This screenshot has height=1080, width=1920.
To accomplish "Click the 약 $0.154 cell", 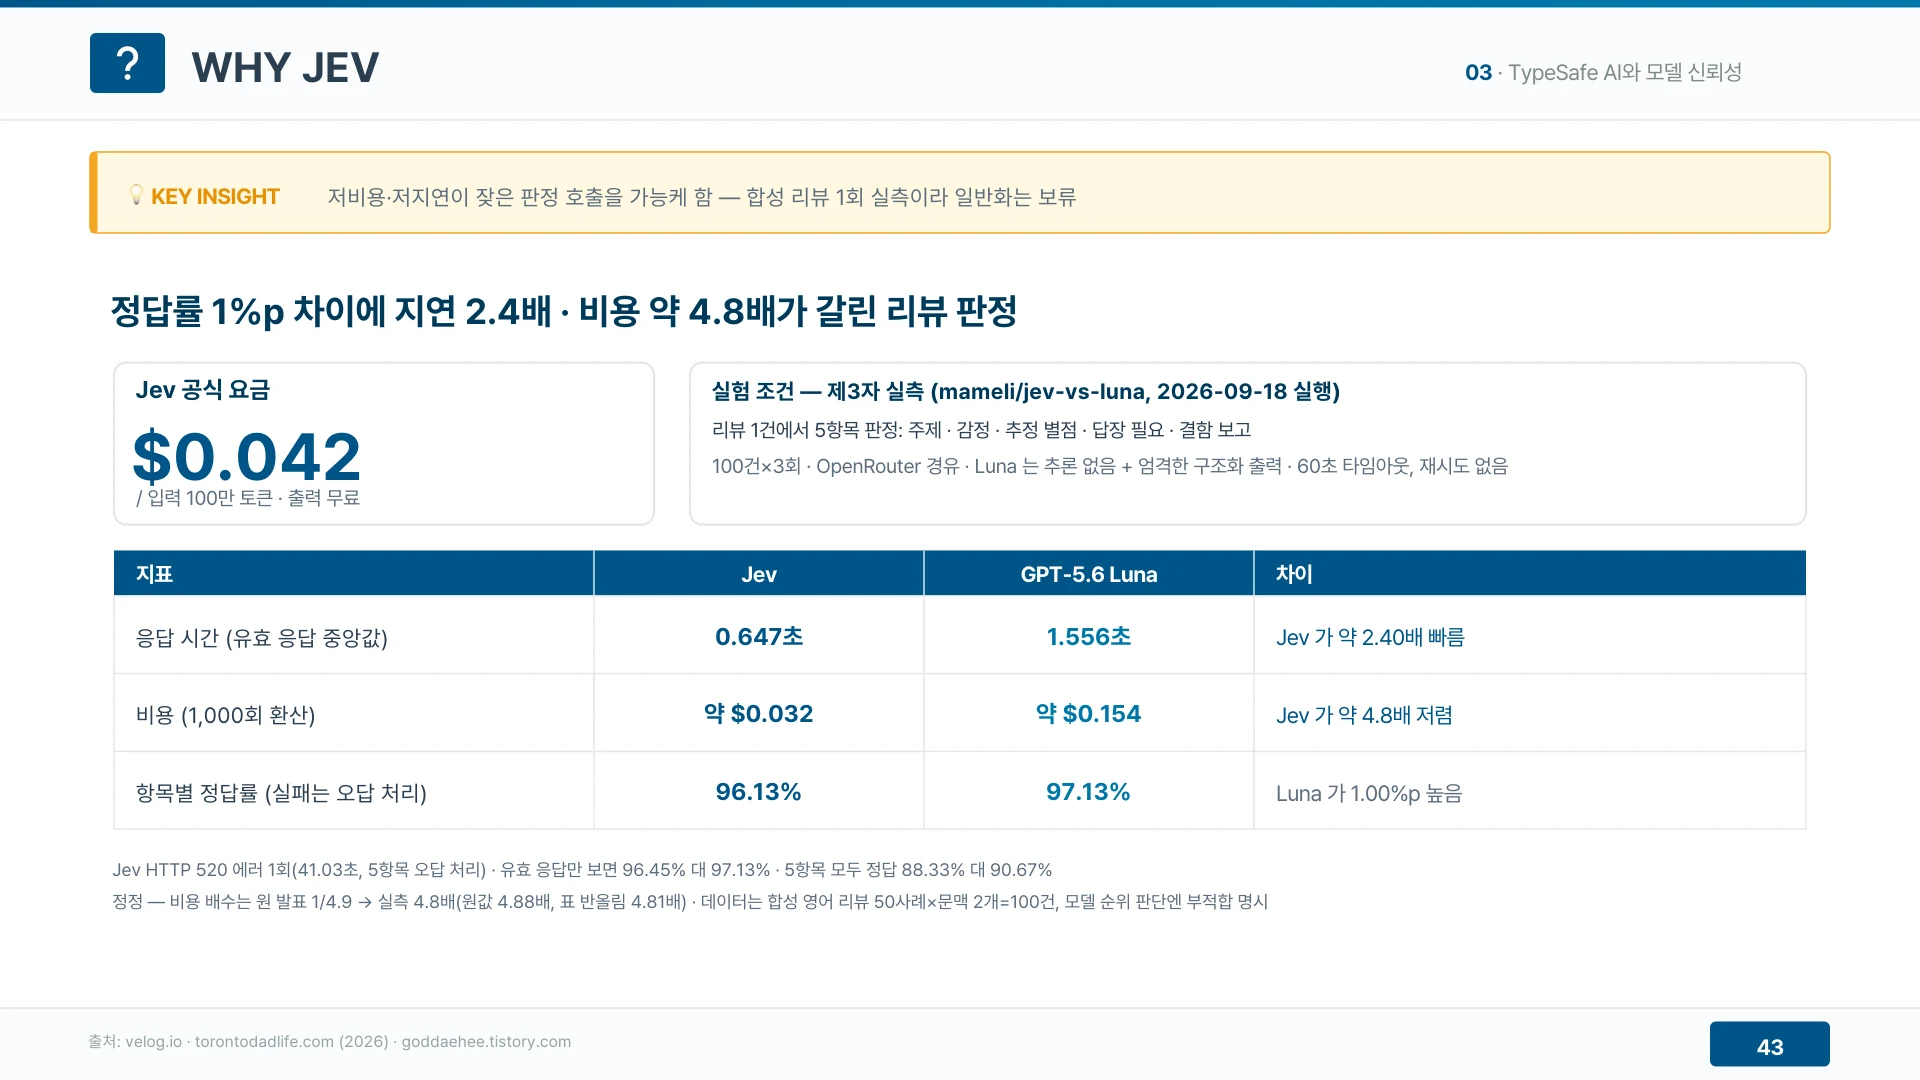I will click(1089, 713).
